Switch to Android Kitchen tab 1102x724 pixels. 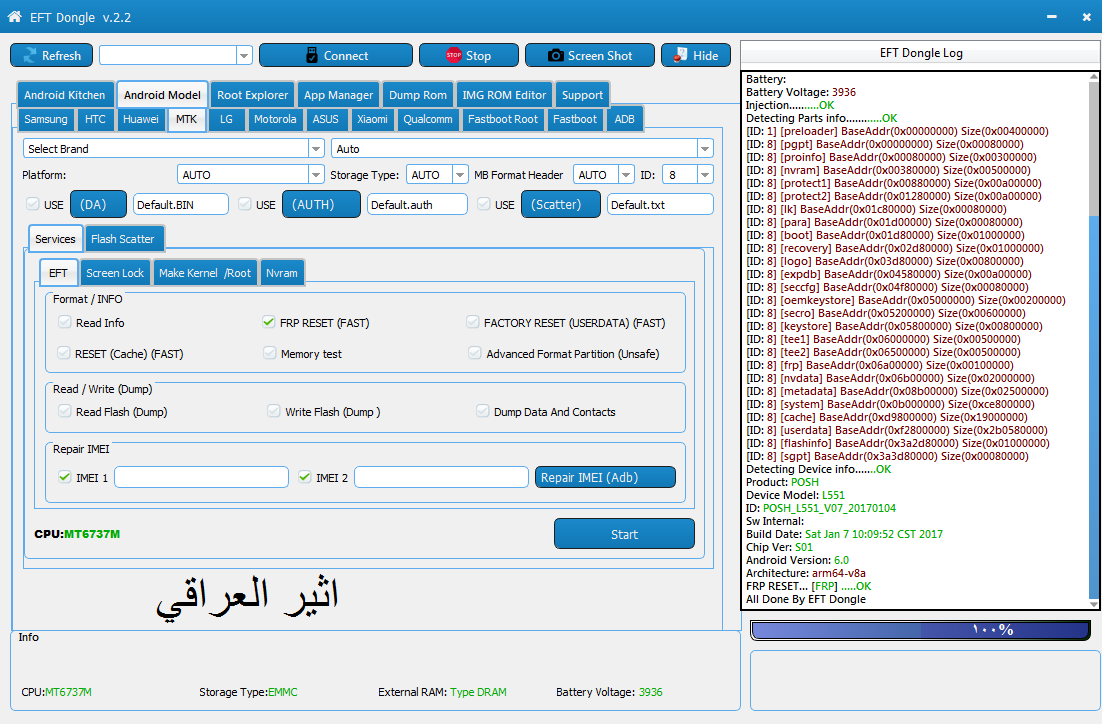65,95
